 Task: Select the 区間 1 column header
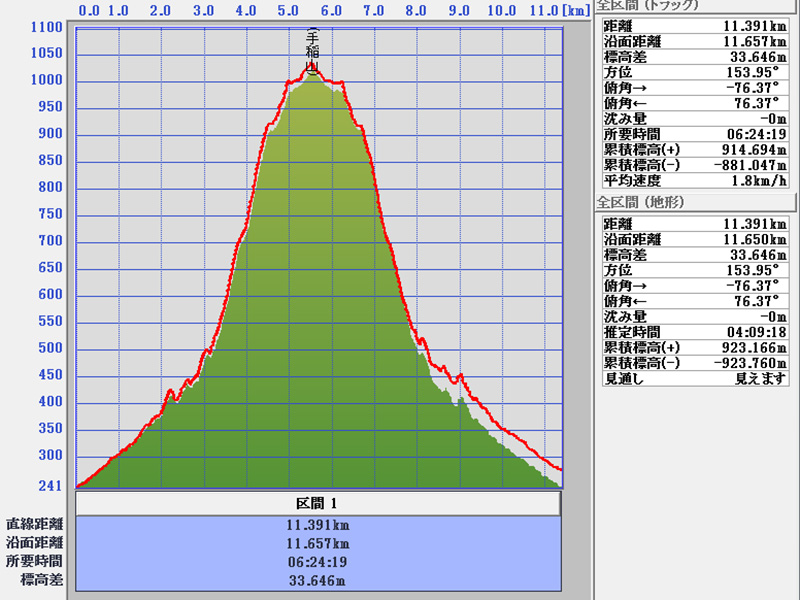click(319, 503)
